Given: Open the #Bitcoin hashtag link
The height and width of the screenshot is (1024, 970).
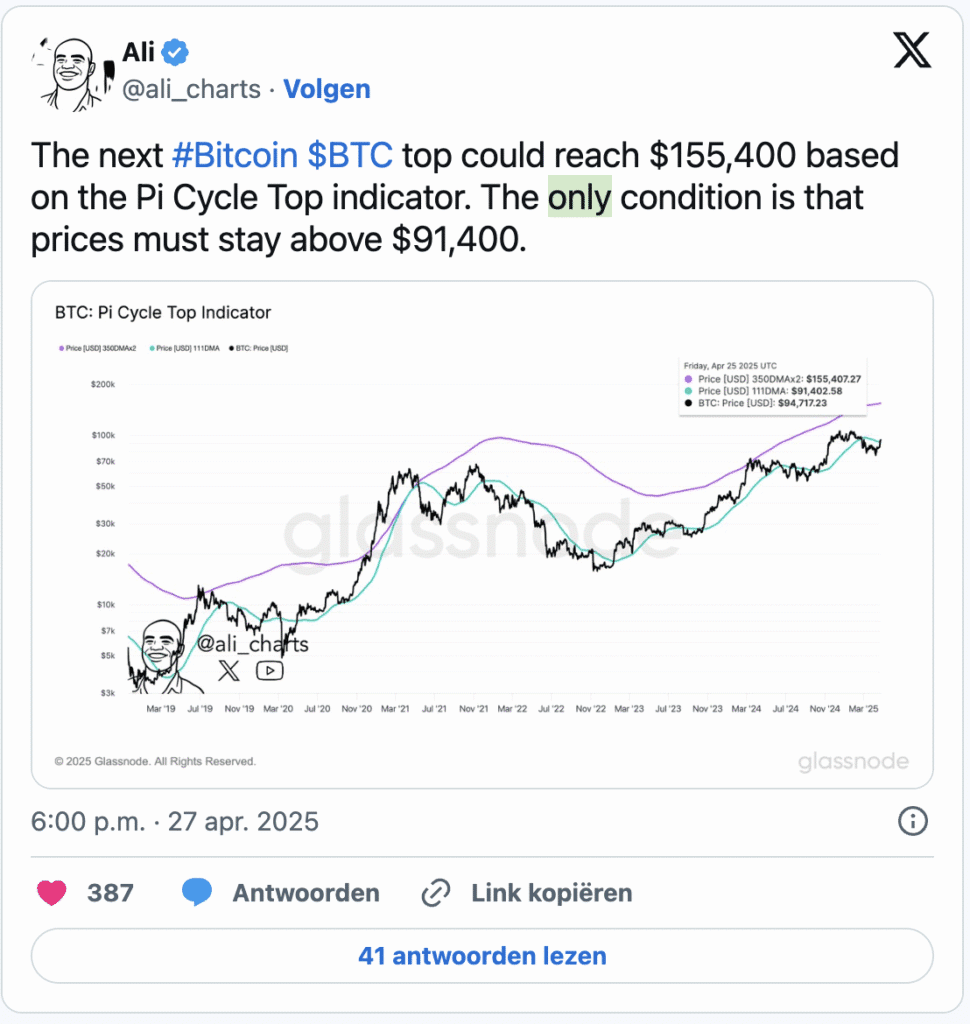Looking at the screenshot, I should click(235, 155).
